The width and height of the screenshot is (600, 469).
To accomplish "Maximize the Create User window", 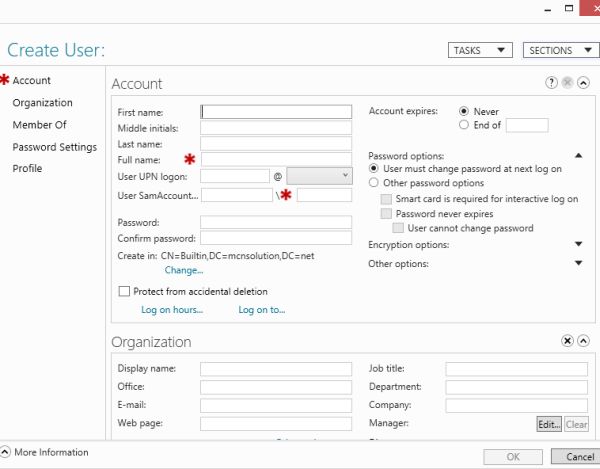I will (x=569, y=8).
